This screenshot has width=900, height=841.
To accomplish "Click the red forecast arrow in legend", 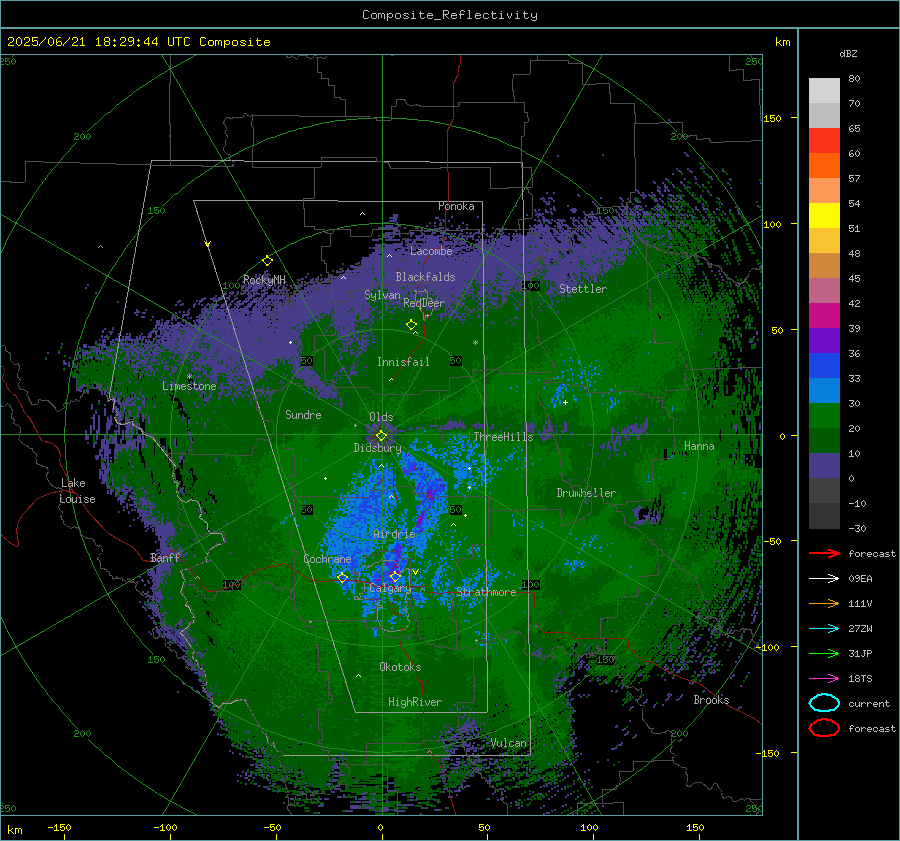I will click(x=824, y=553).
